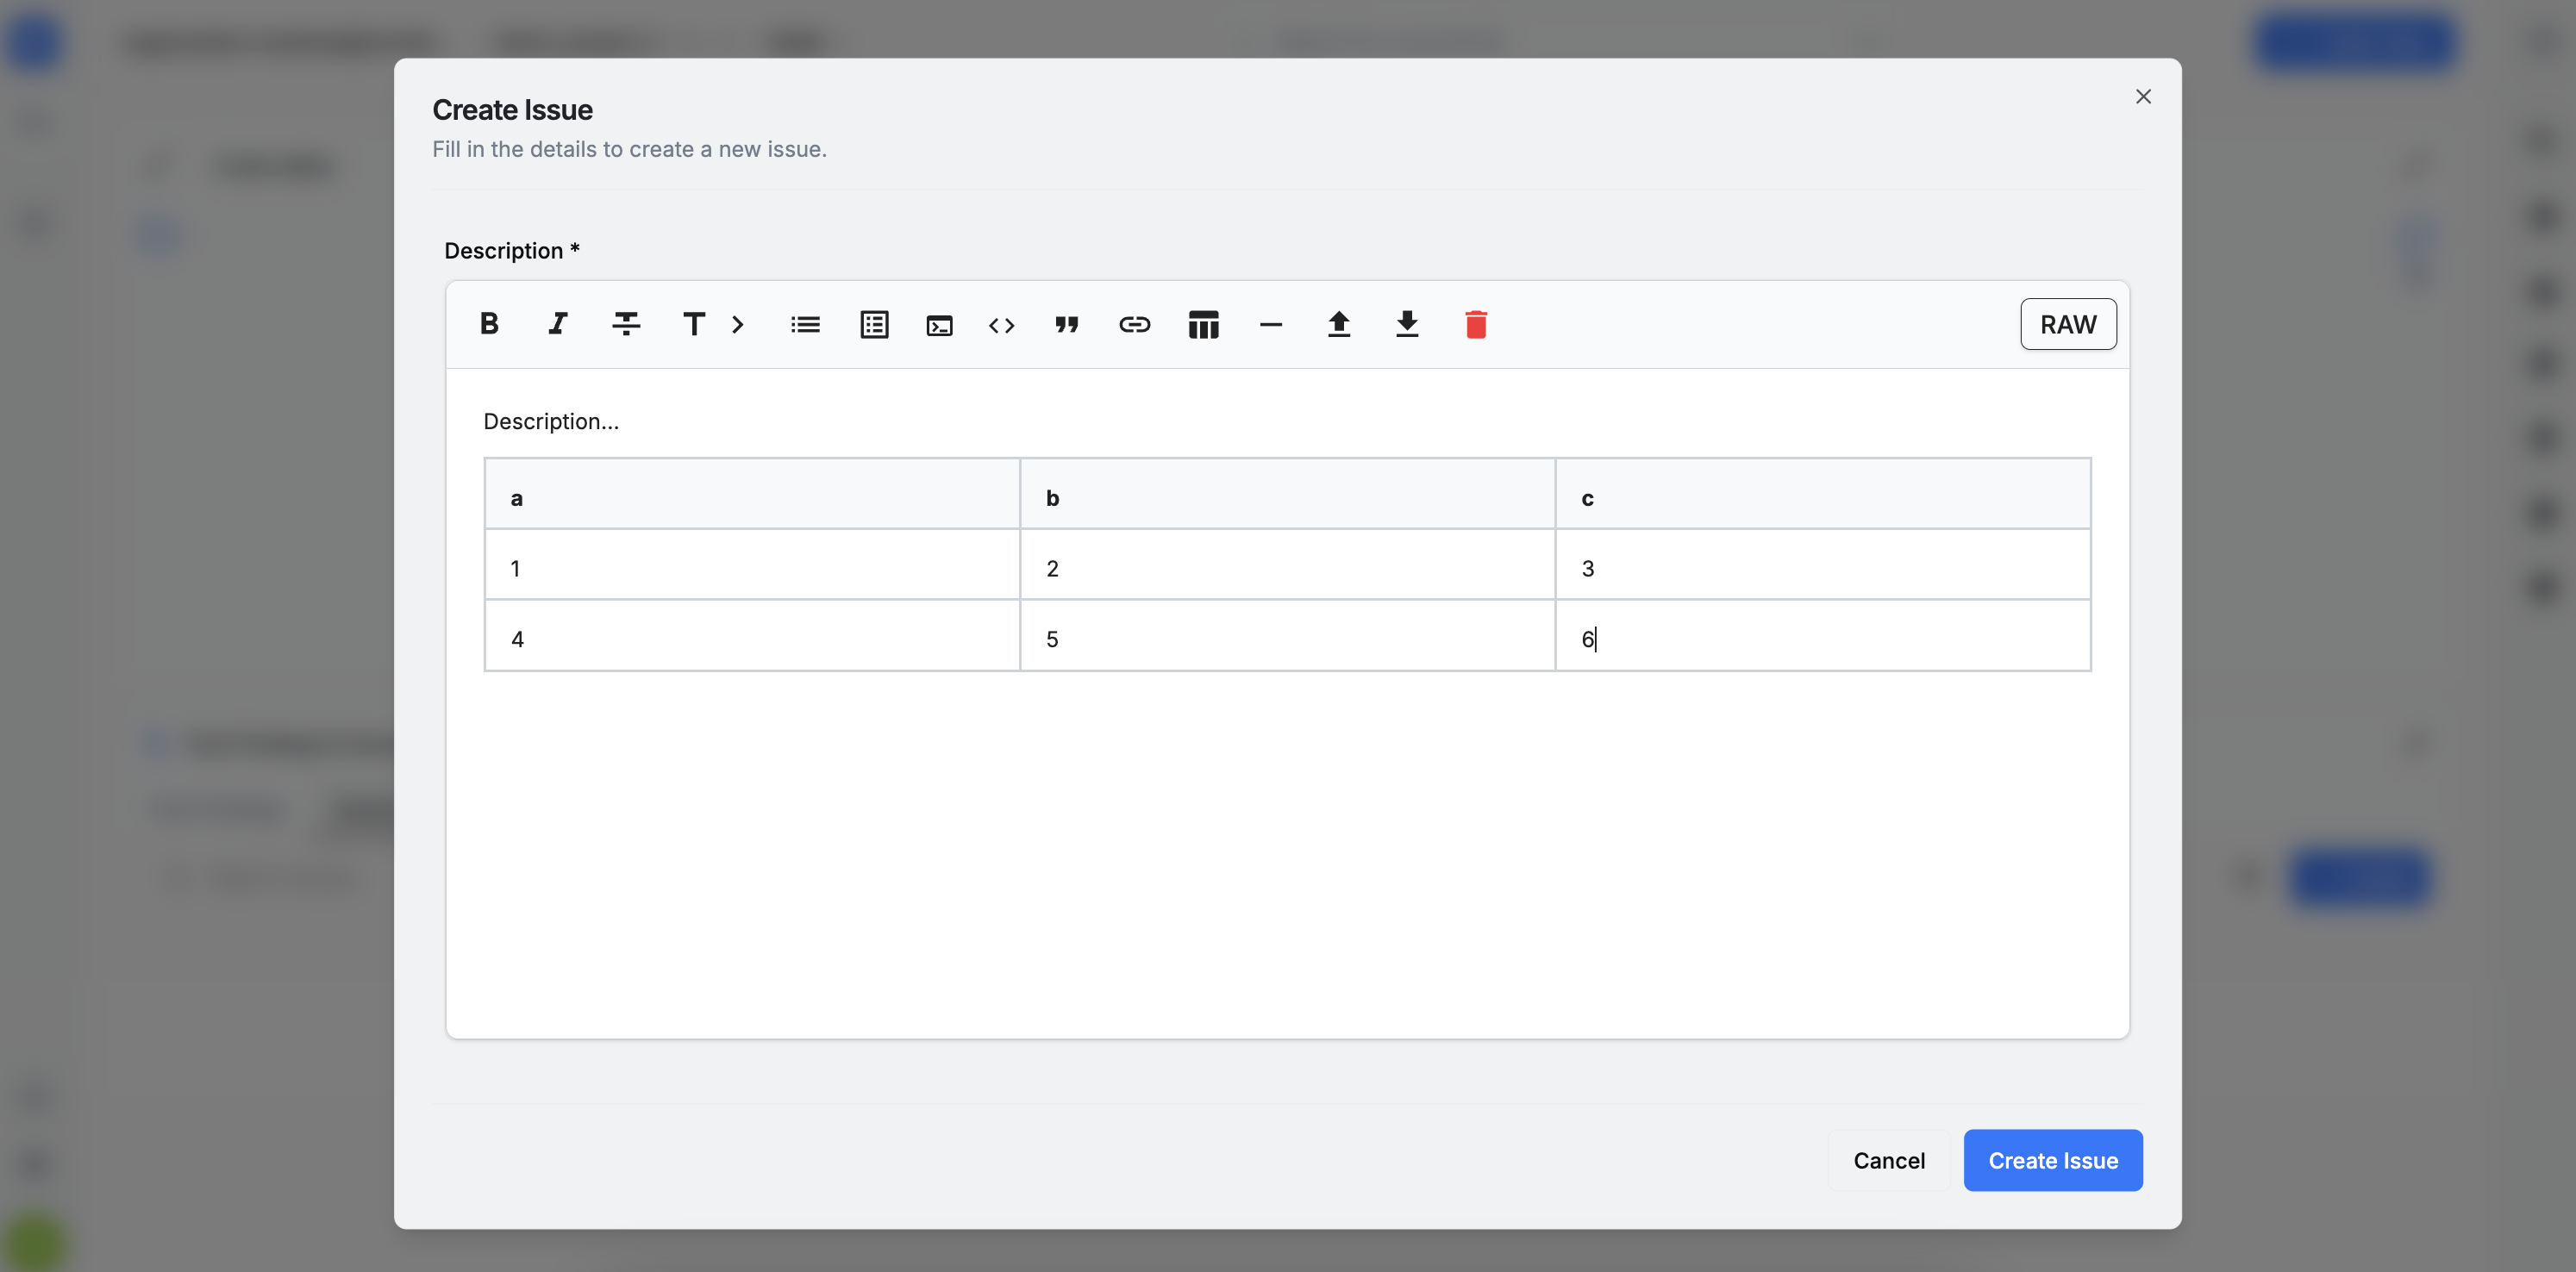
Task: Toggle RAW markdown mode
Action: 2067,324
